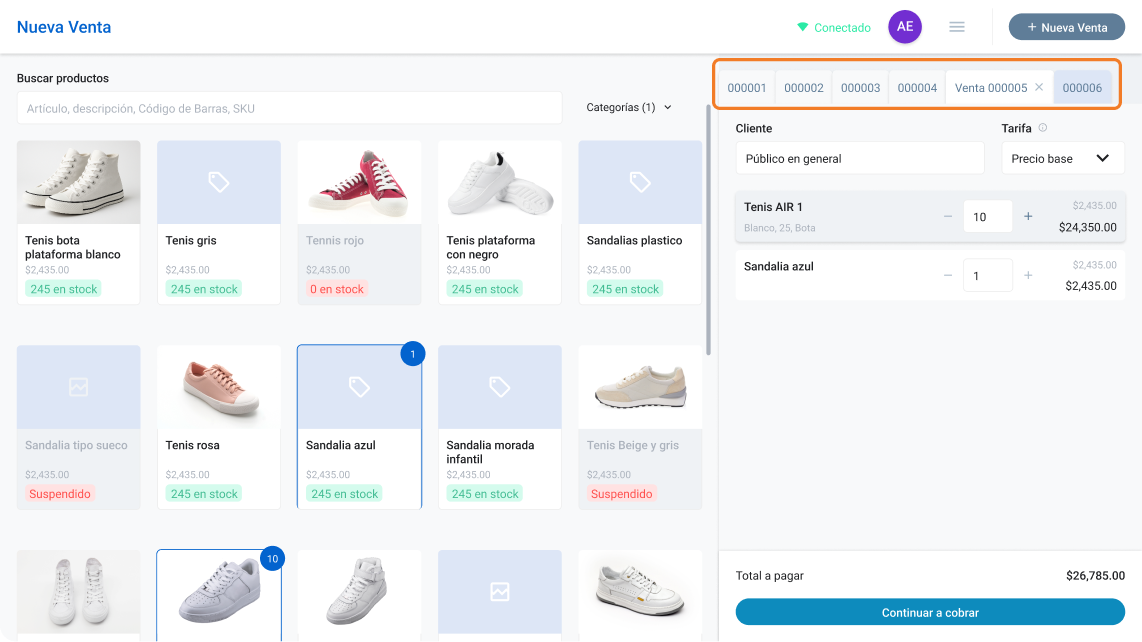Image resolution: width=1142 pixels, height=642 pixels.
Task: Select Tenis Beige y gris image
Action: click(640, 387)
